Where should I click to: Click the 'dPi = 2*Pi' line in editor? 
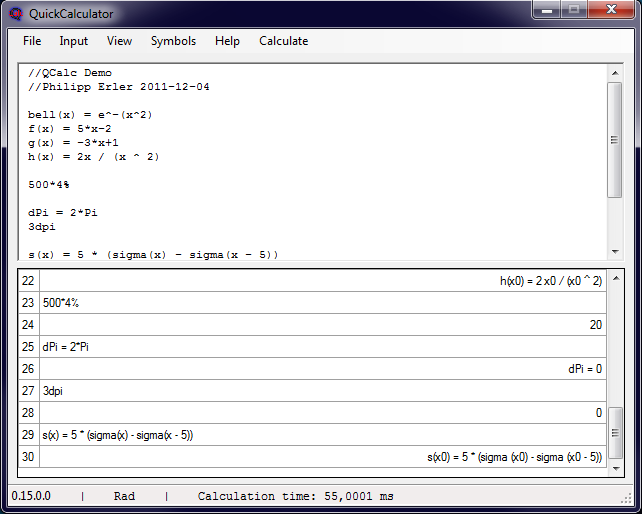point(63,213)
